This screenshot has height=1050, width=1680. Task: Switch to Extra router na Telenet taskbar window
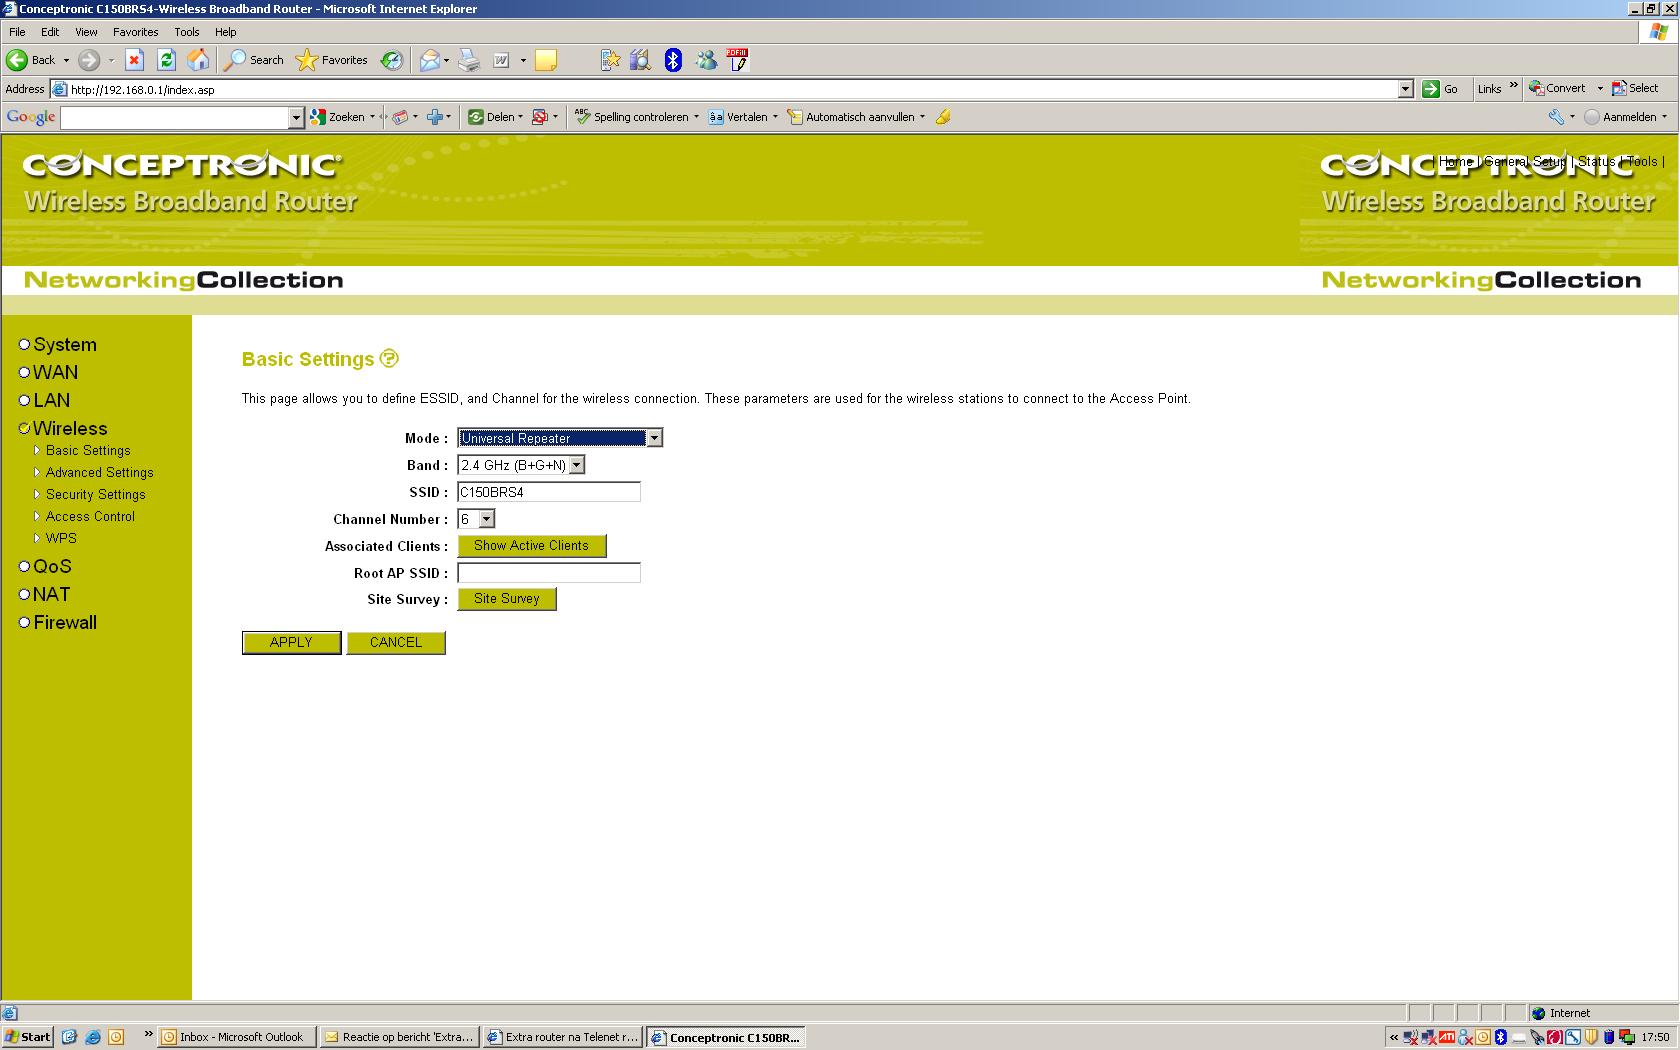tap(562, 1037)
